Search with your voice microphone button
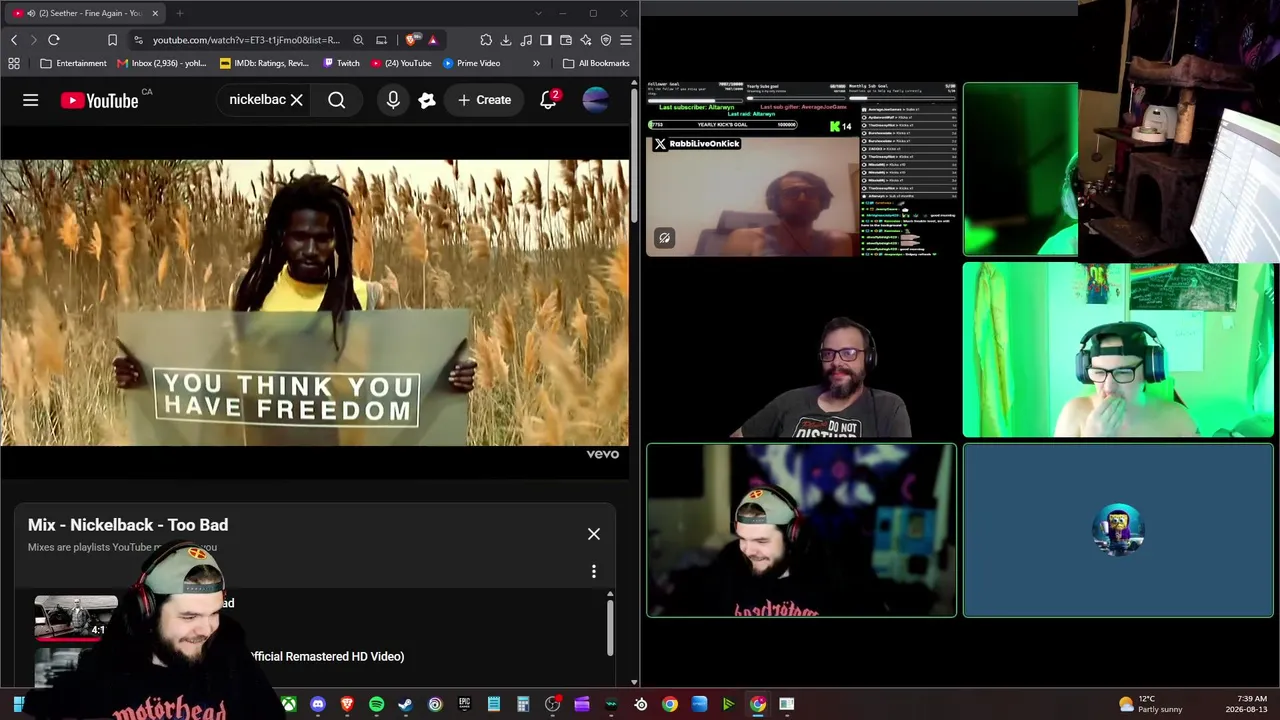Image resolution: width=1280 pixels, height=720 pixels. [393, 100]
